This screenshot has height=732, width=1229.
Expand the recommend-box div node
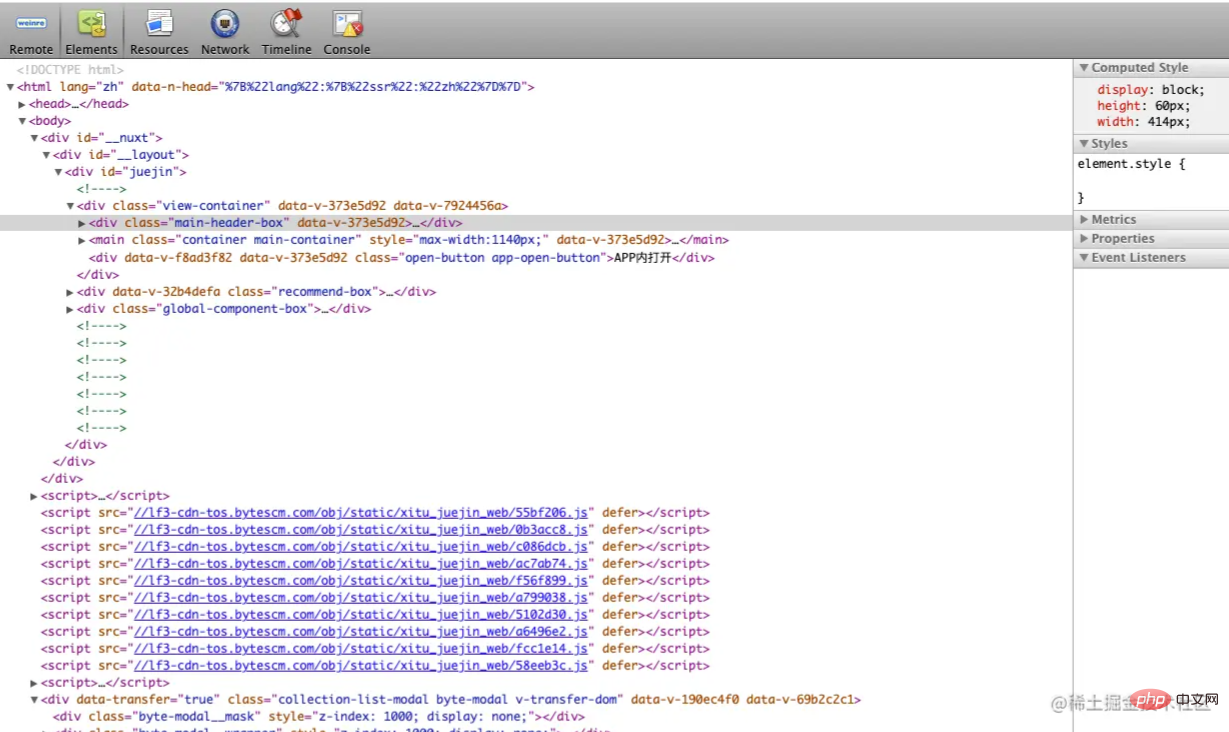(x=70, y=292)
